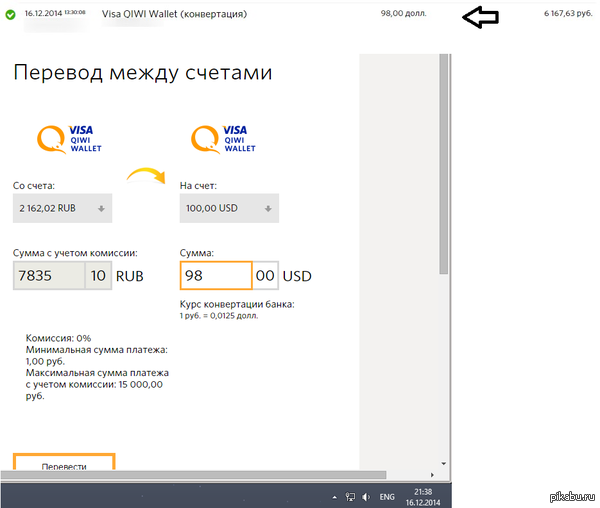Click the kopeck field showing 10
This screenshot has width=600, height=508.
click(x=98, y=275)
